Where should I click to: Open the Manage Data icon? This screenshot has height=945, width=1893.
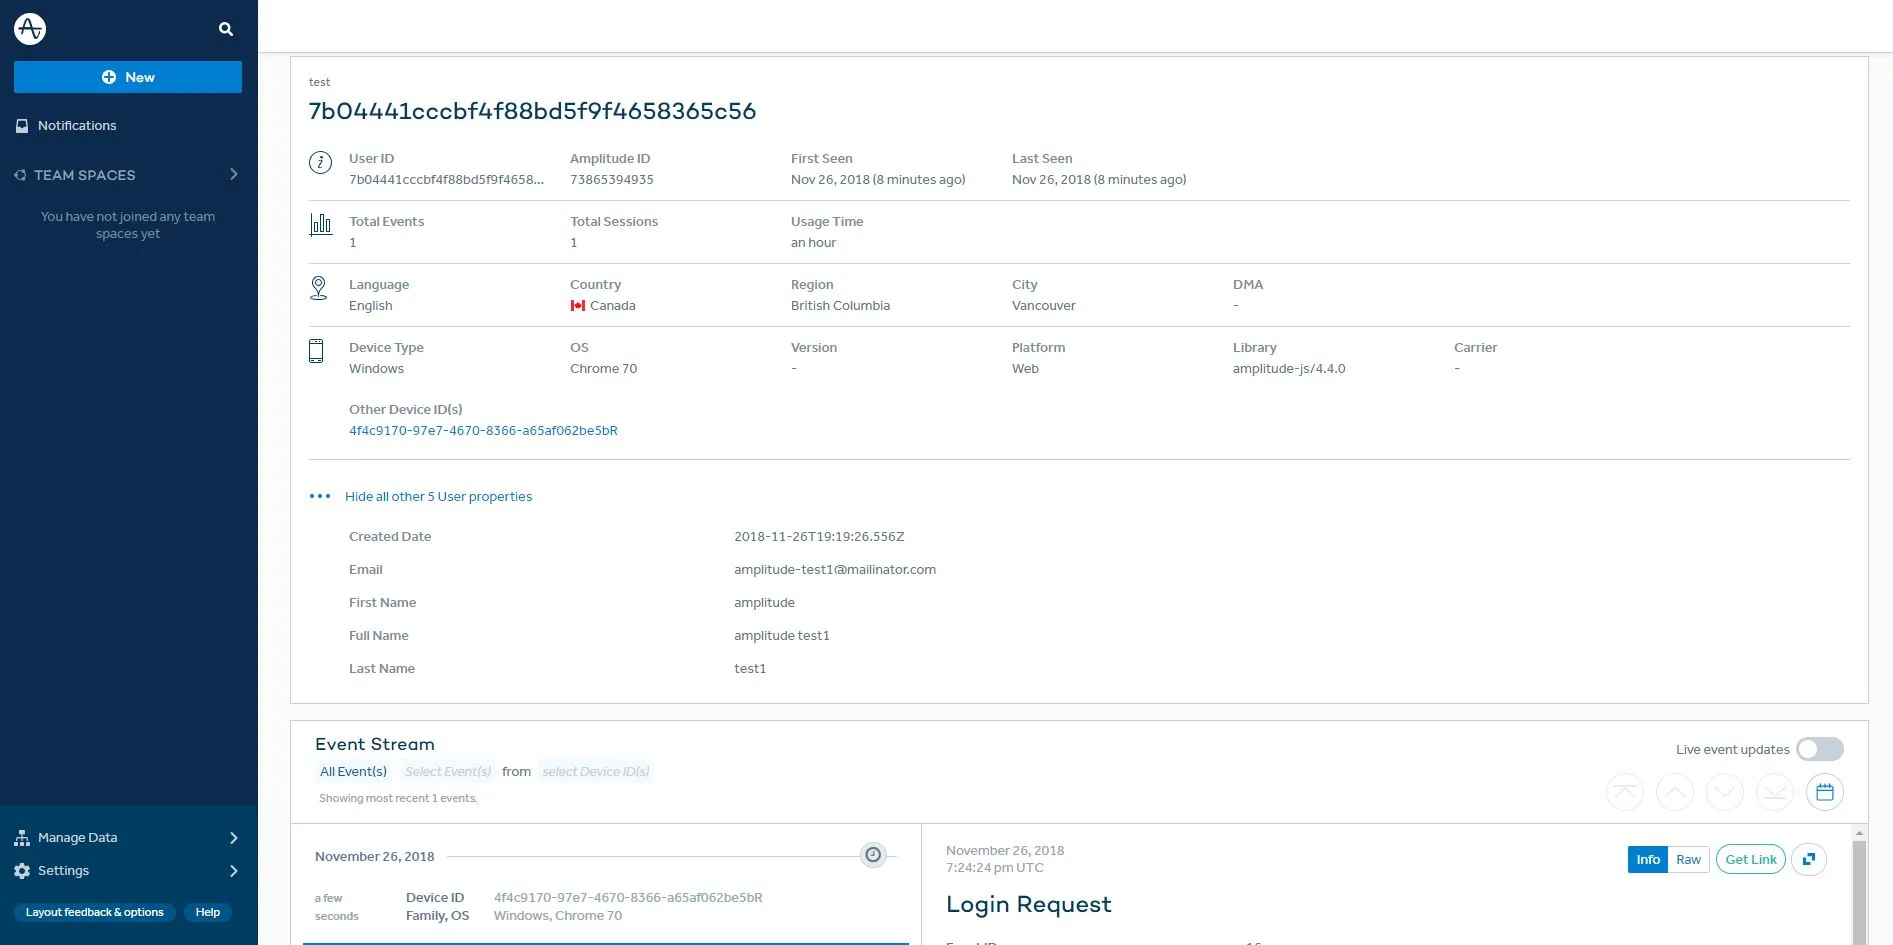click(x=21, y=837)
